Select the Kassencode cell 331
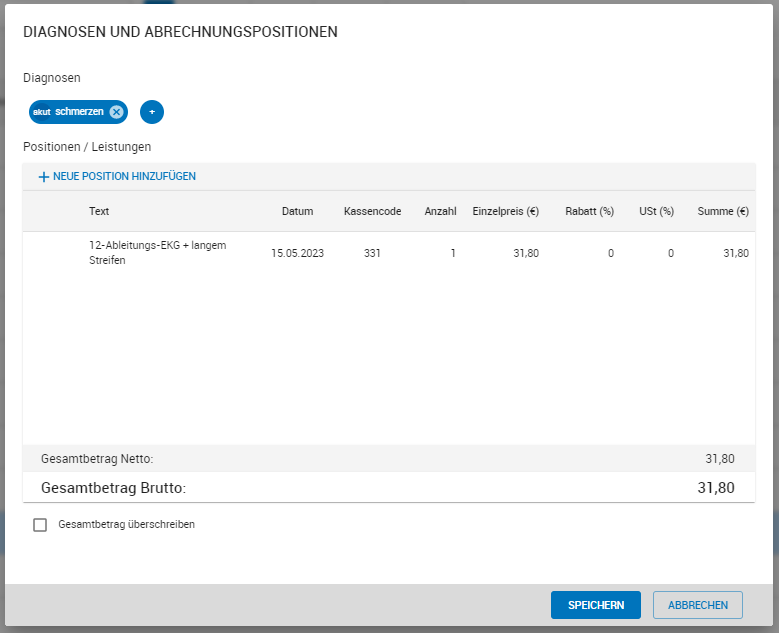Viewport: 779px width, 633px height. point(372,254)
